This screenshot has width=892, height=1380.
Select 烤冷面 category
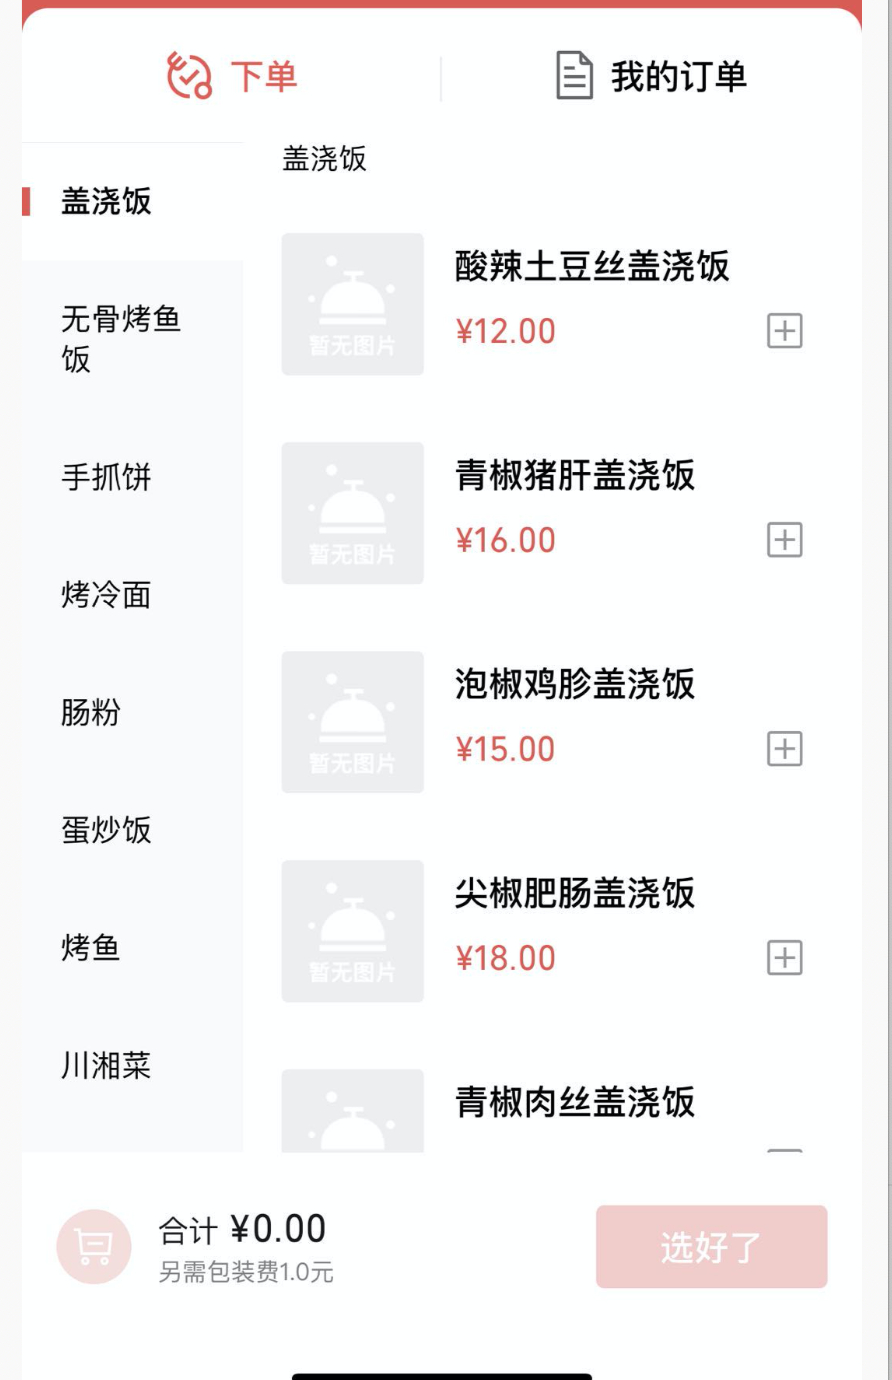click(106, 595)
